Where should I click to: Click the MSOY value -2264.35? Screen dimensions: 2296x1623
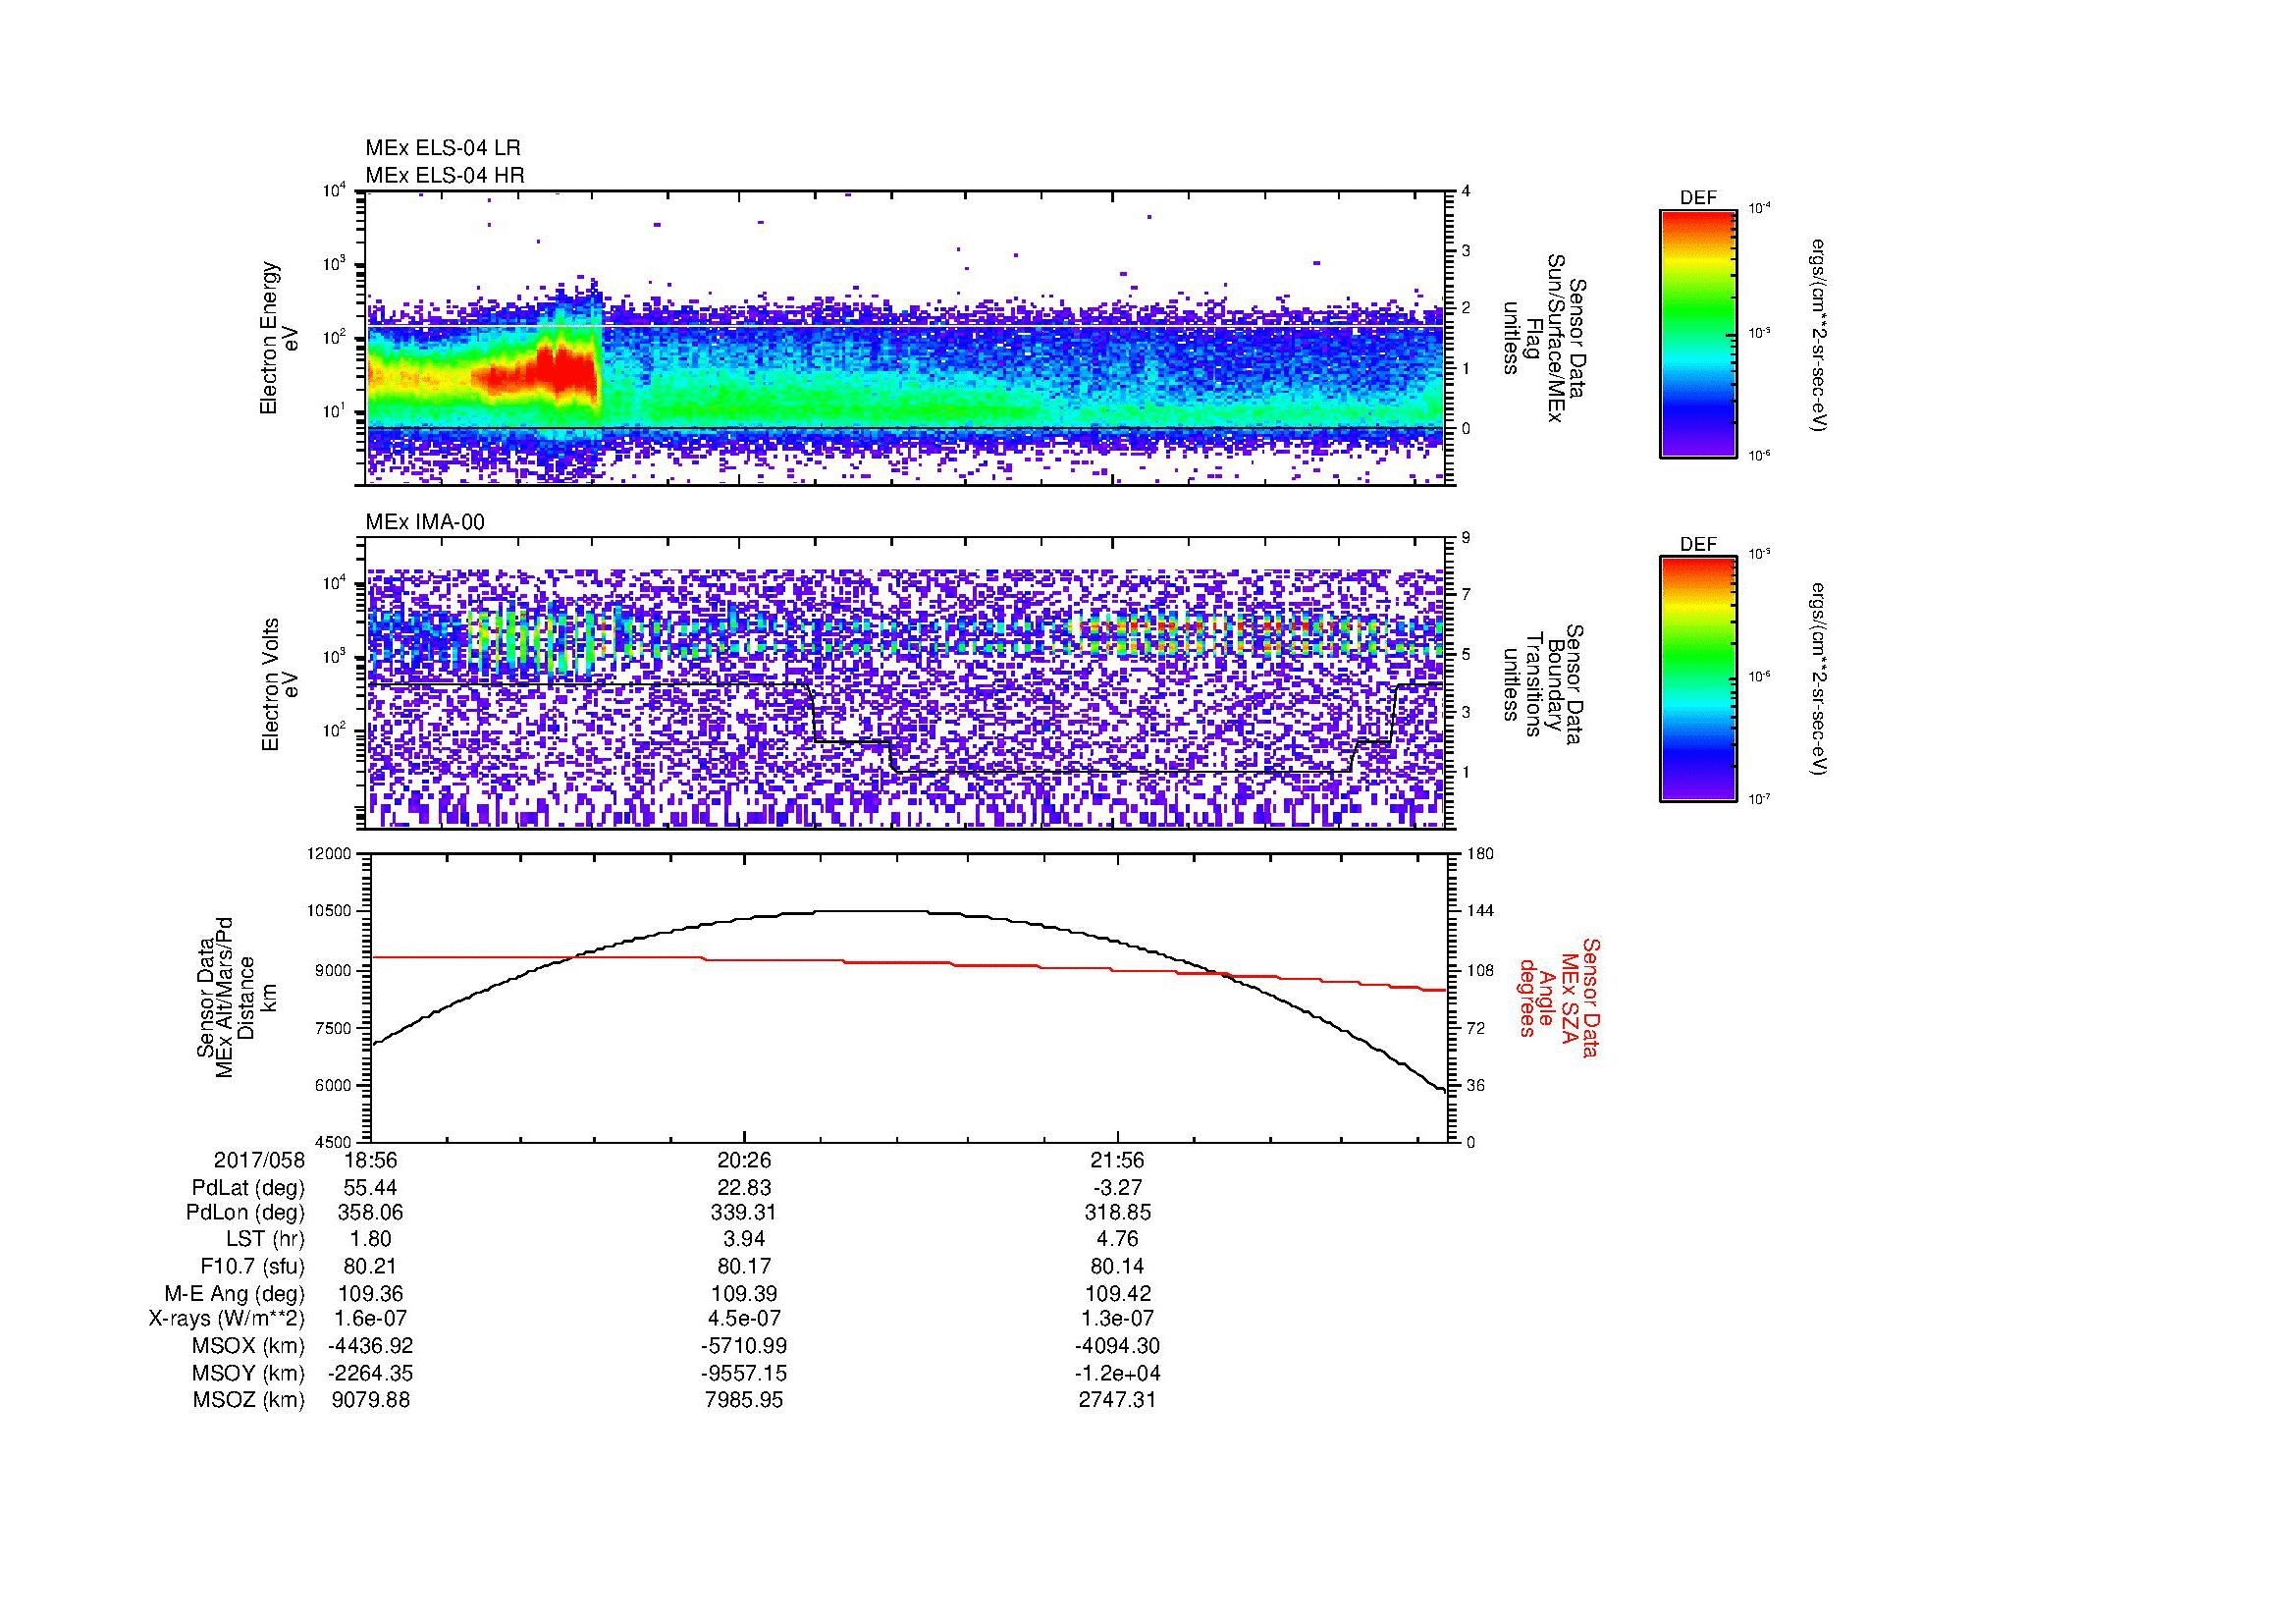371,1373
